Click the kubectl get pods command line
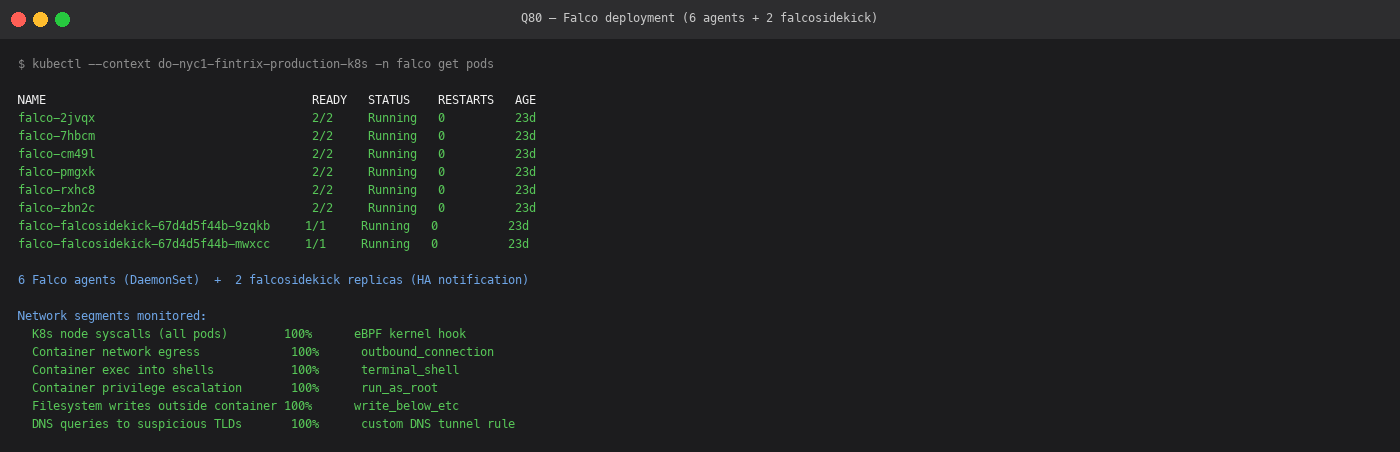The width and height of the screenshot is (1400, 452). click(x=256, y=64)
